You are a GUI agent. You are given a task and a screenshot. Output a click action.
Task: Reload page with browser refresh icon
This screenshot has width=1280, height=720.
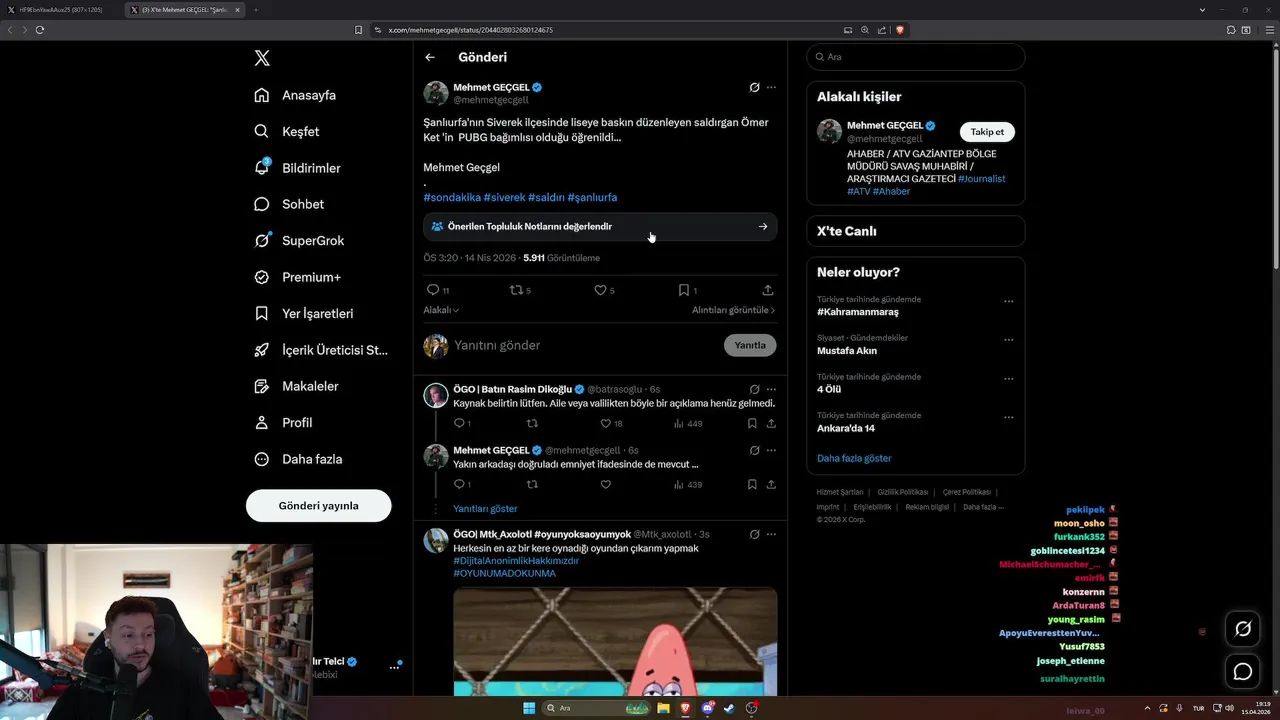click(40, 30)
